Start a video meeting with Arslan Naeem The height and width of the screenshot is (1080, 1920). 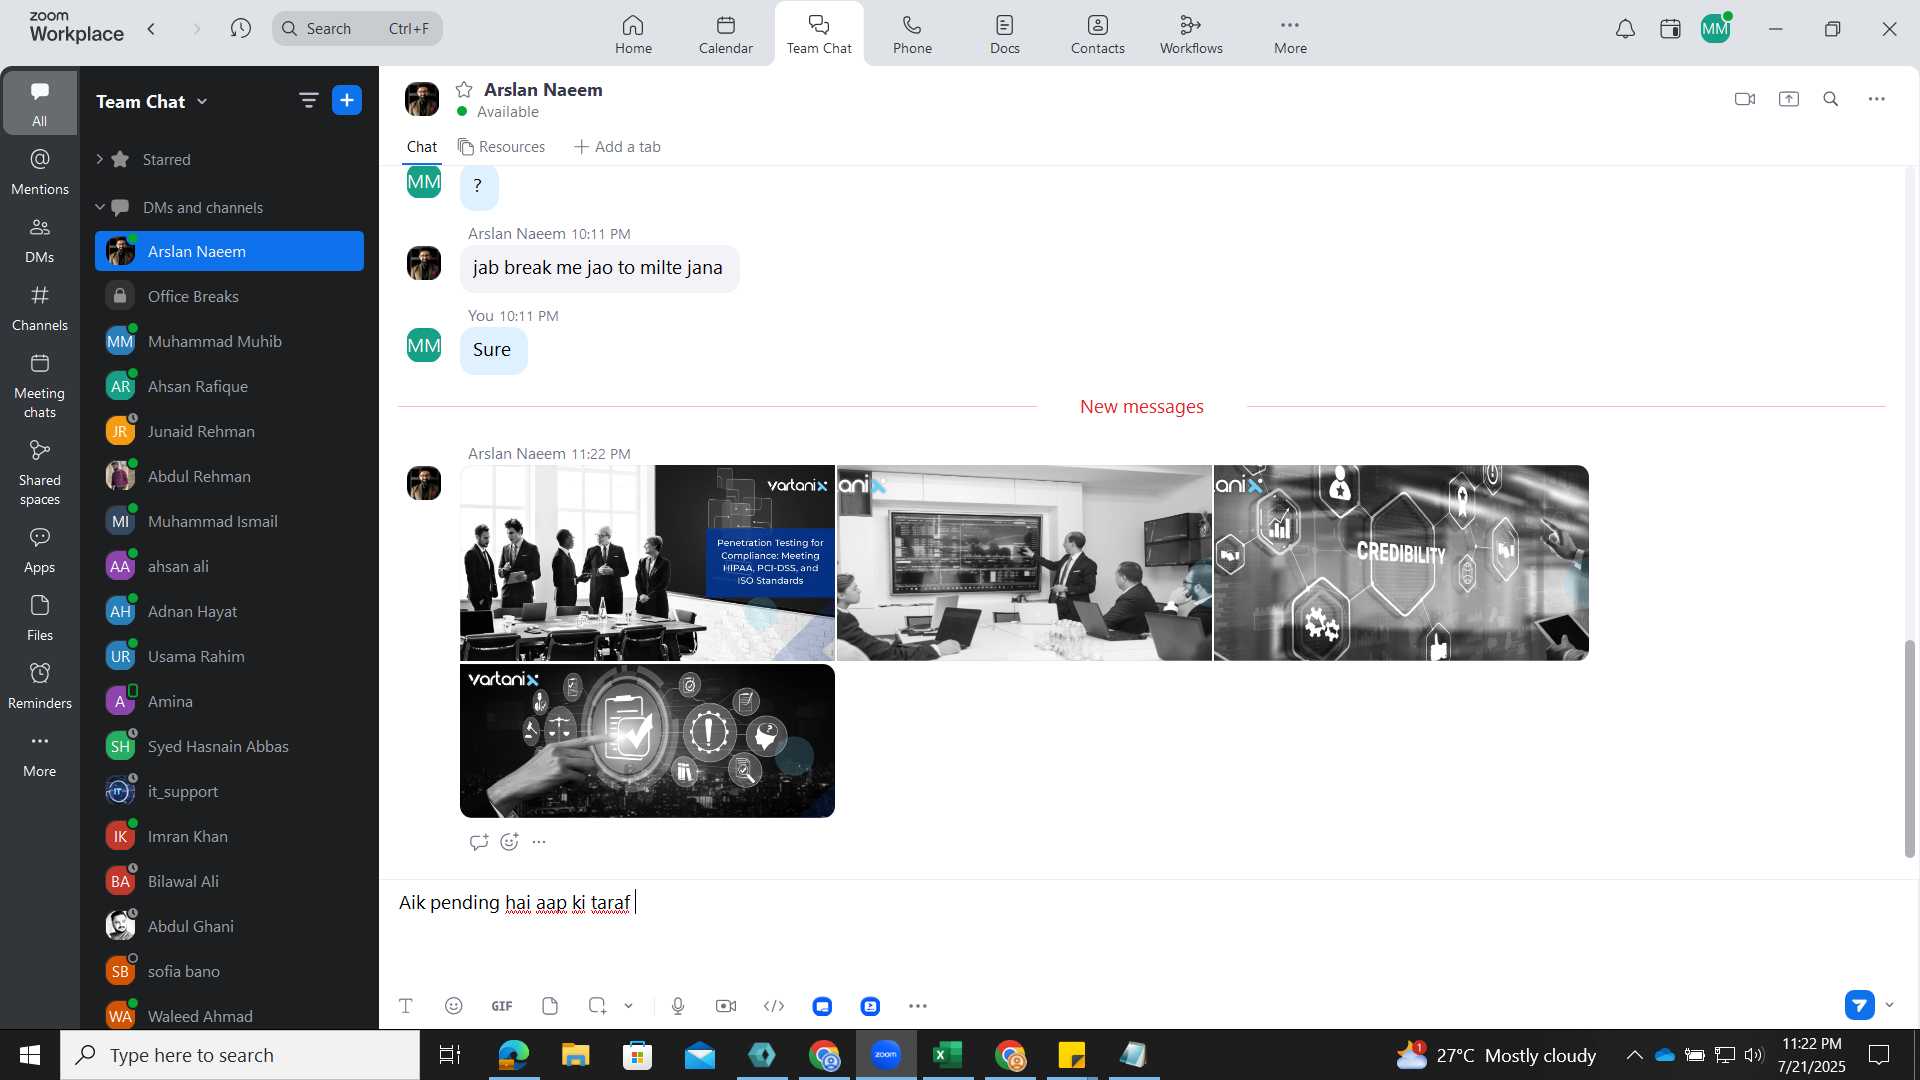(1745, 99)
